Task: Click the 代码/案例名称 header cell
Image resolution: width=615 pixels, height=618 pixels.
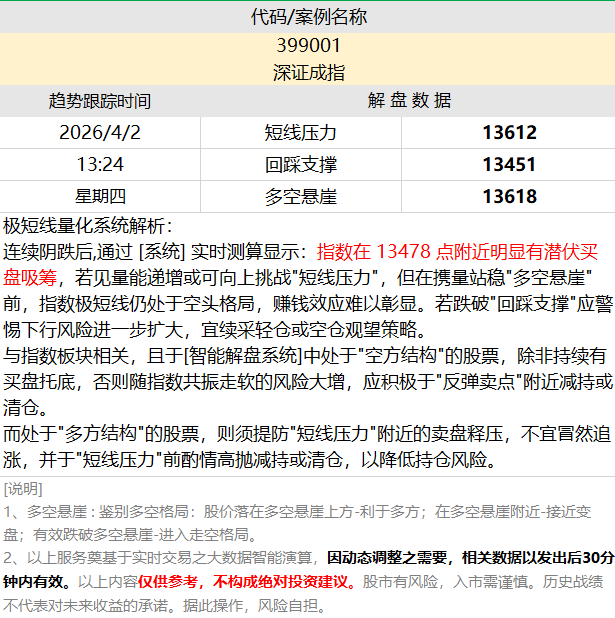Action: pyautogui.click(x=308, y=17)
